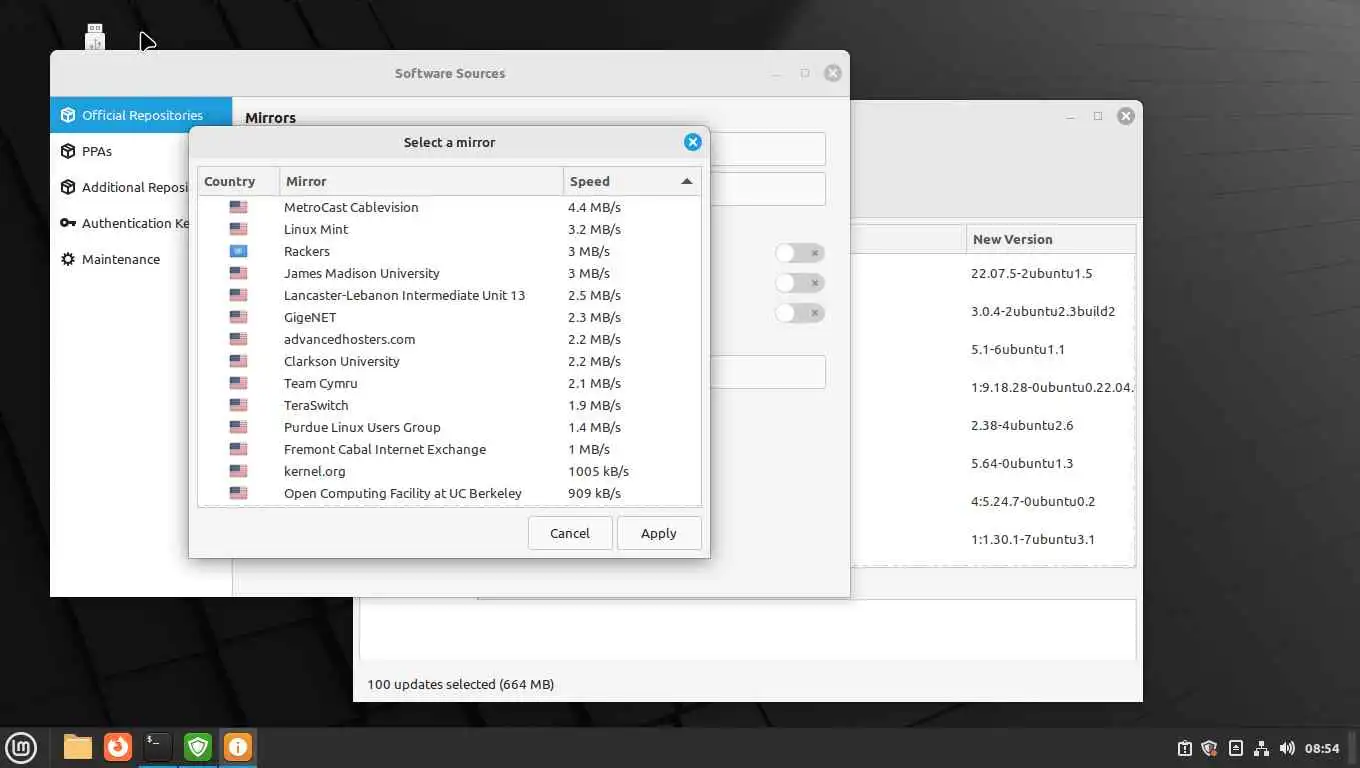Click the 4.4 MB/s speed cell
This screenshot has height=768, width=1360.
tap(594, 207)
